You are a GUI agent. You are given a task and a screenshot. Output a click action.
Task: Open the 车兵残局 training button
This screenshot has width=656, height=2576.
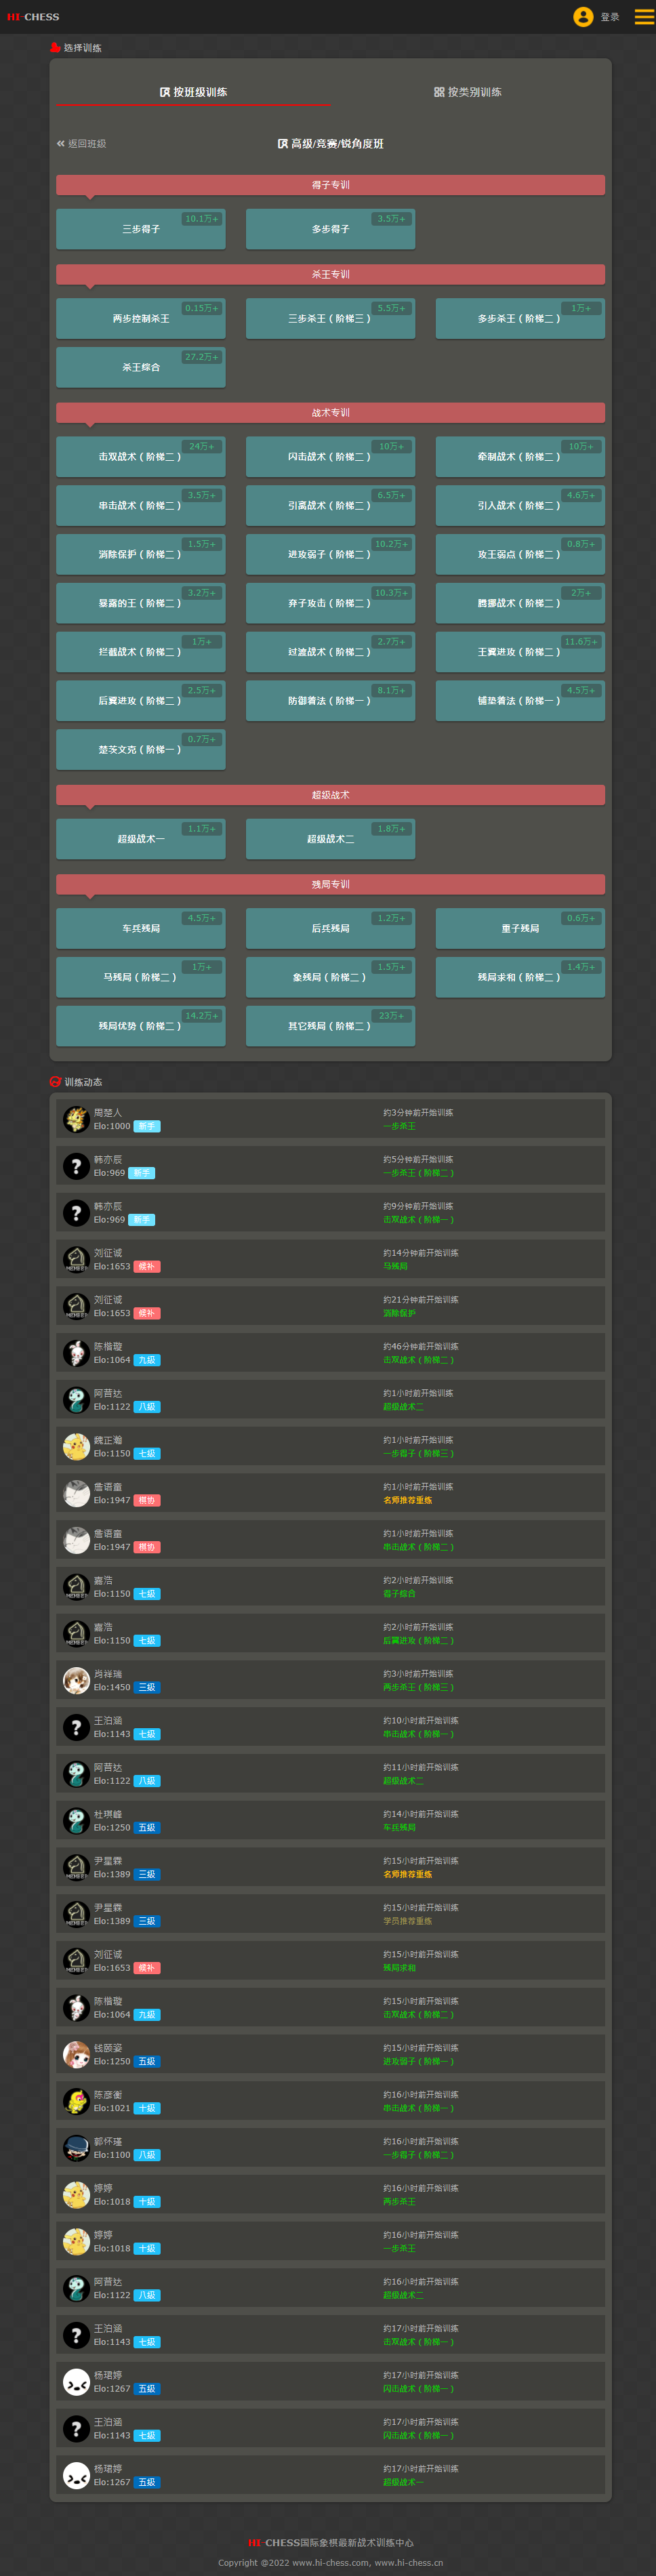[x=141, y=929]
